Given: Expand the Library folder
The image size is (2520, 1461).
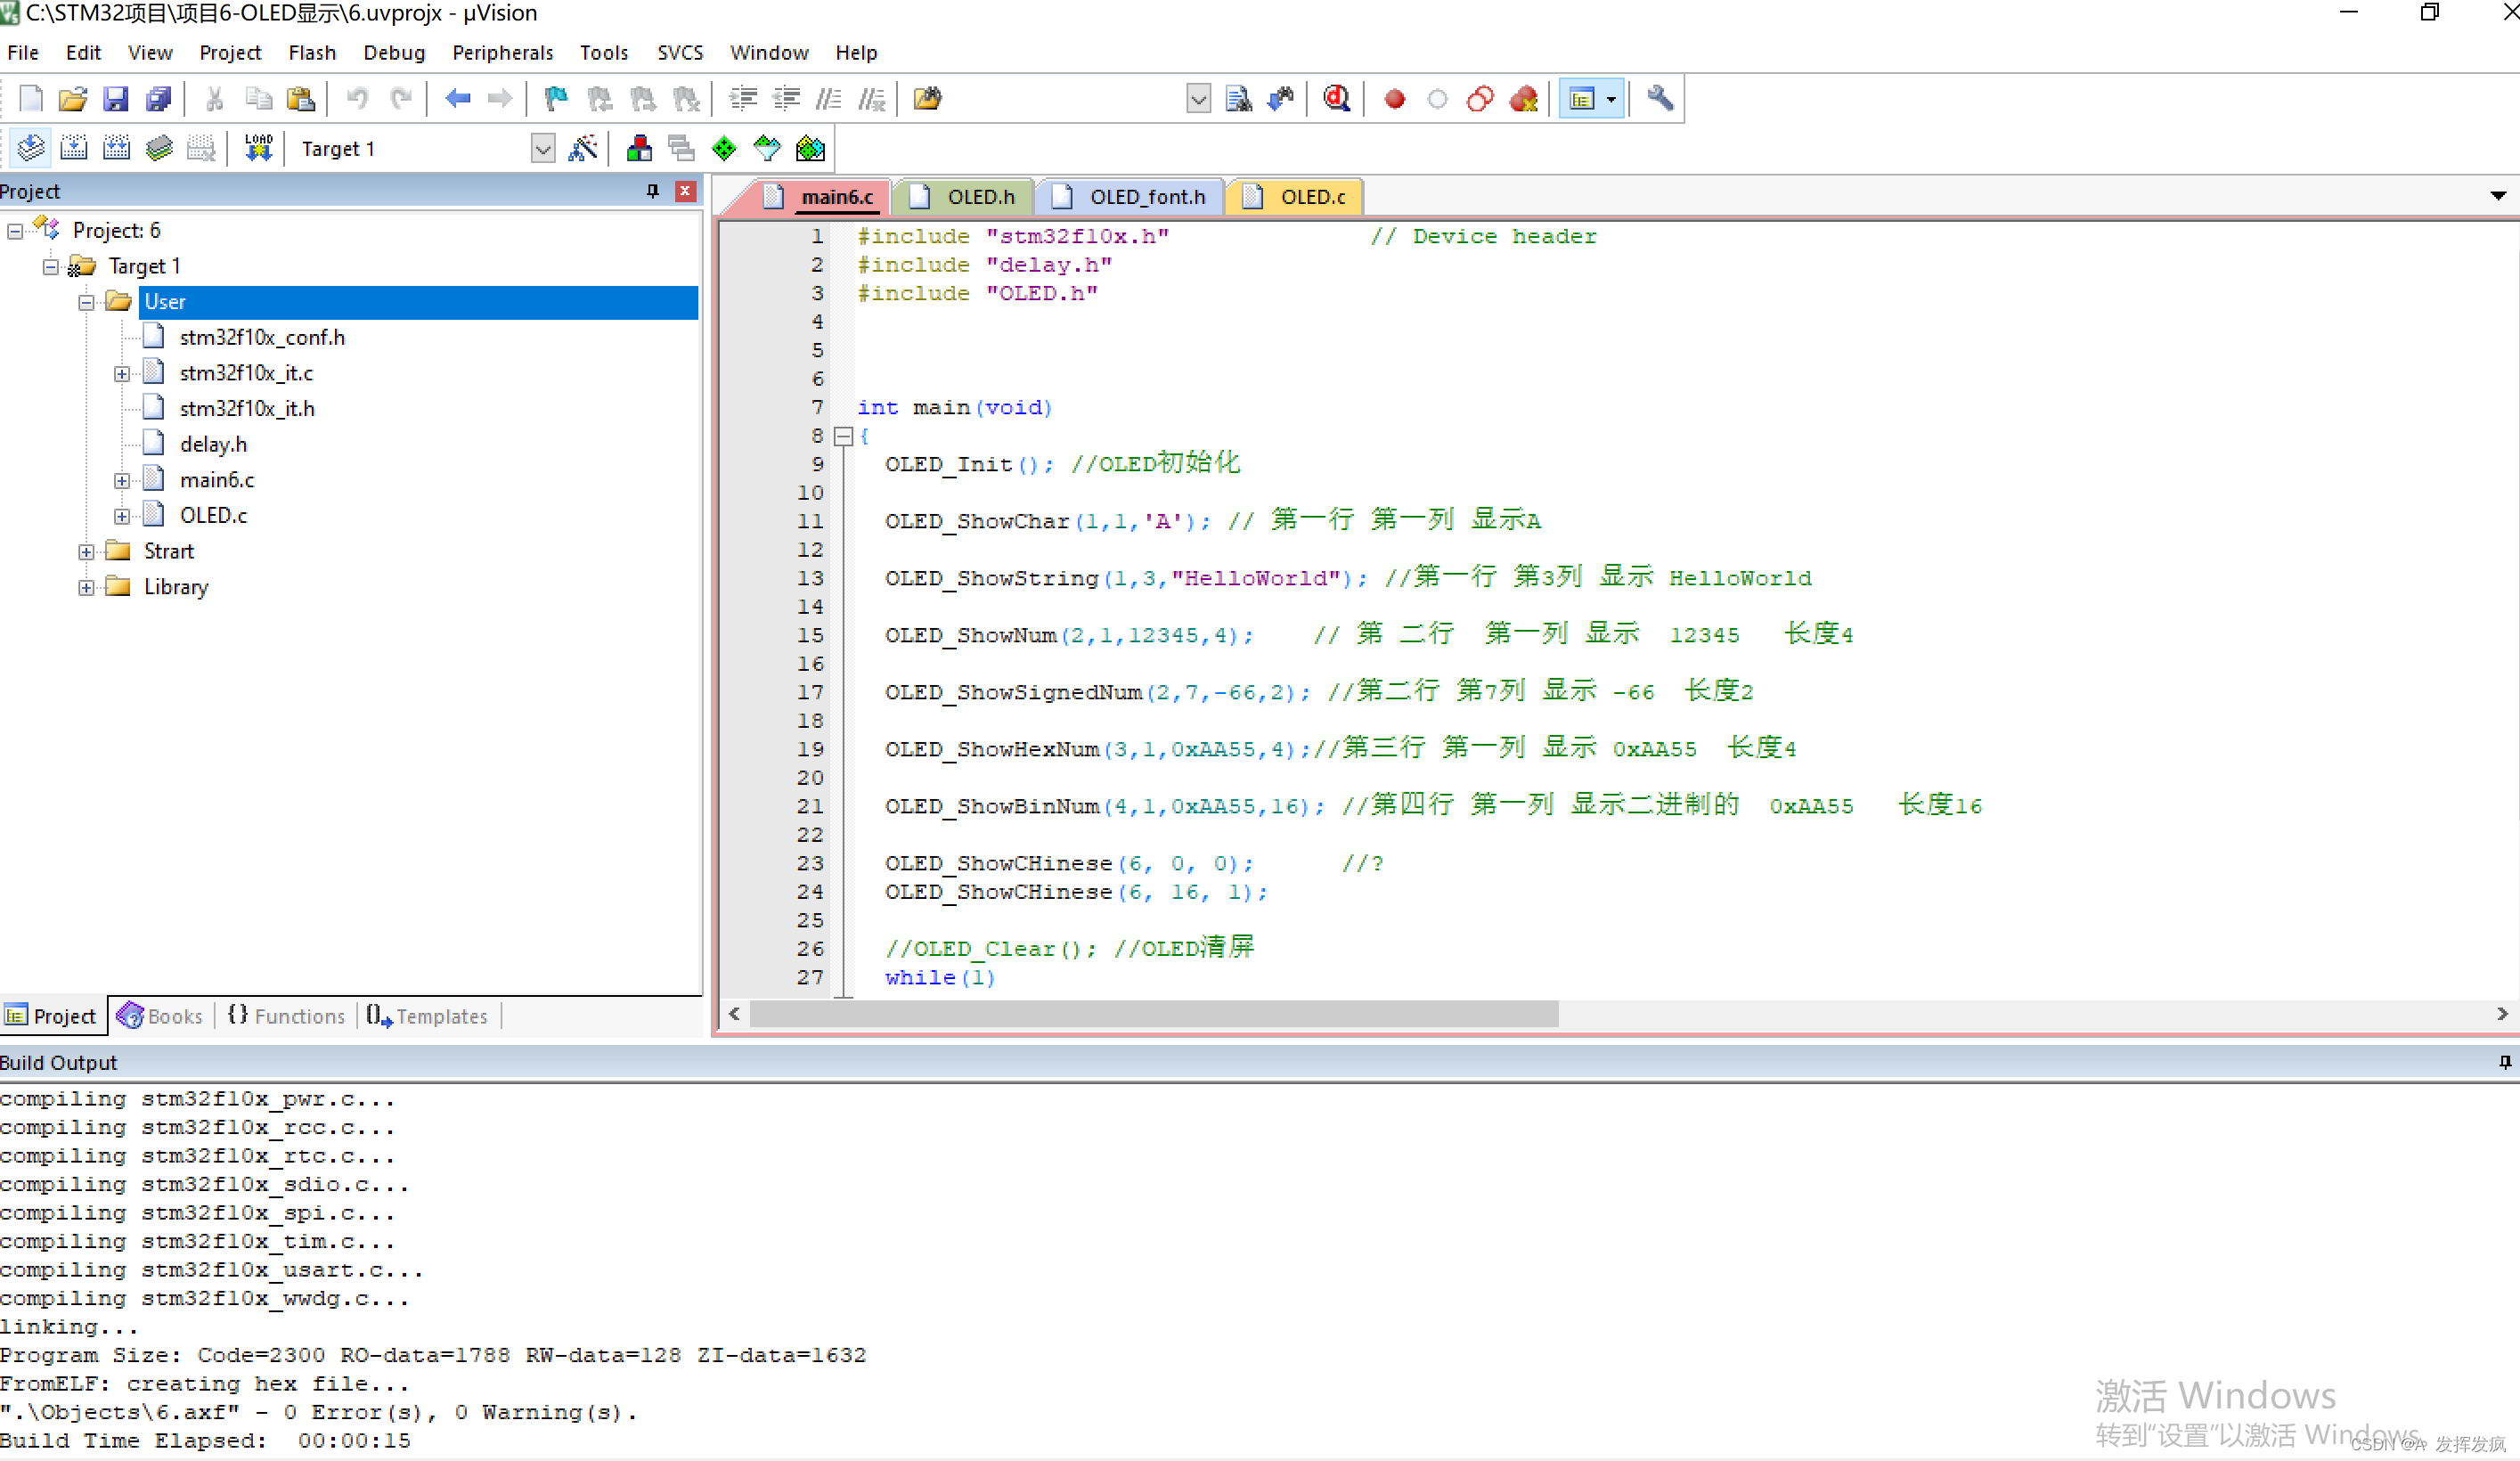Looking at the screenshot, I should pos(86,587).
